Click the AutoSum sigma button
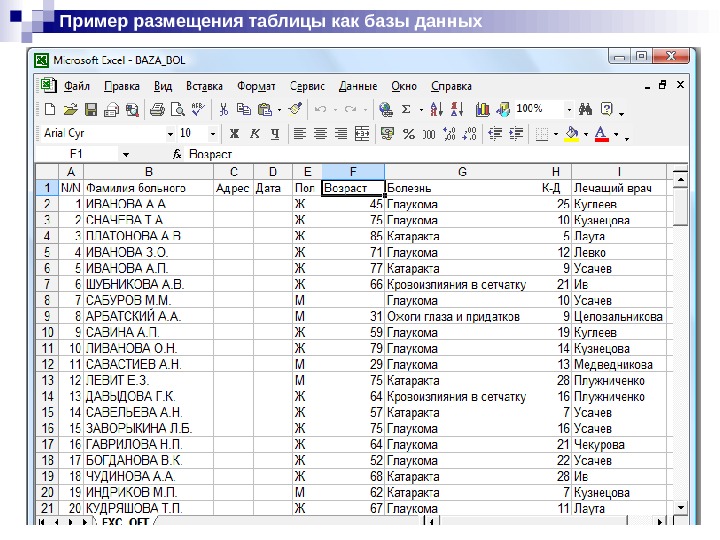Image resolution: width=720 pixels, height=540 pixels. pyautogui.click(x=406, y=109)
